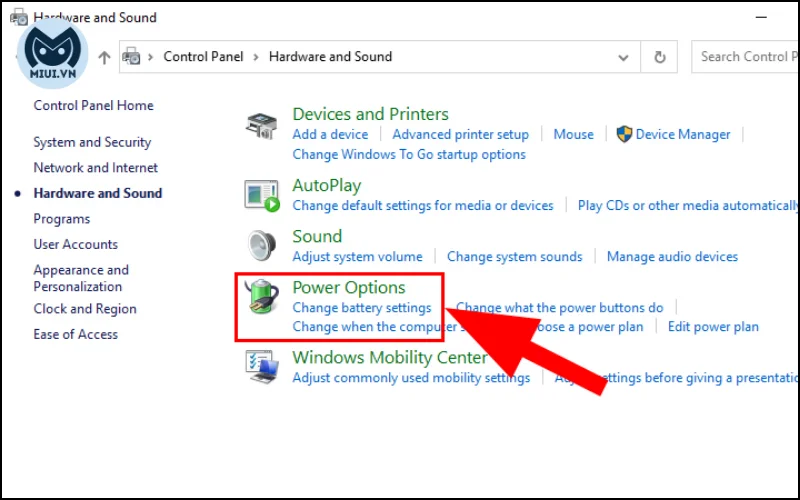Open Device Manager link
The image size is (800, 500).
point(683,134)
